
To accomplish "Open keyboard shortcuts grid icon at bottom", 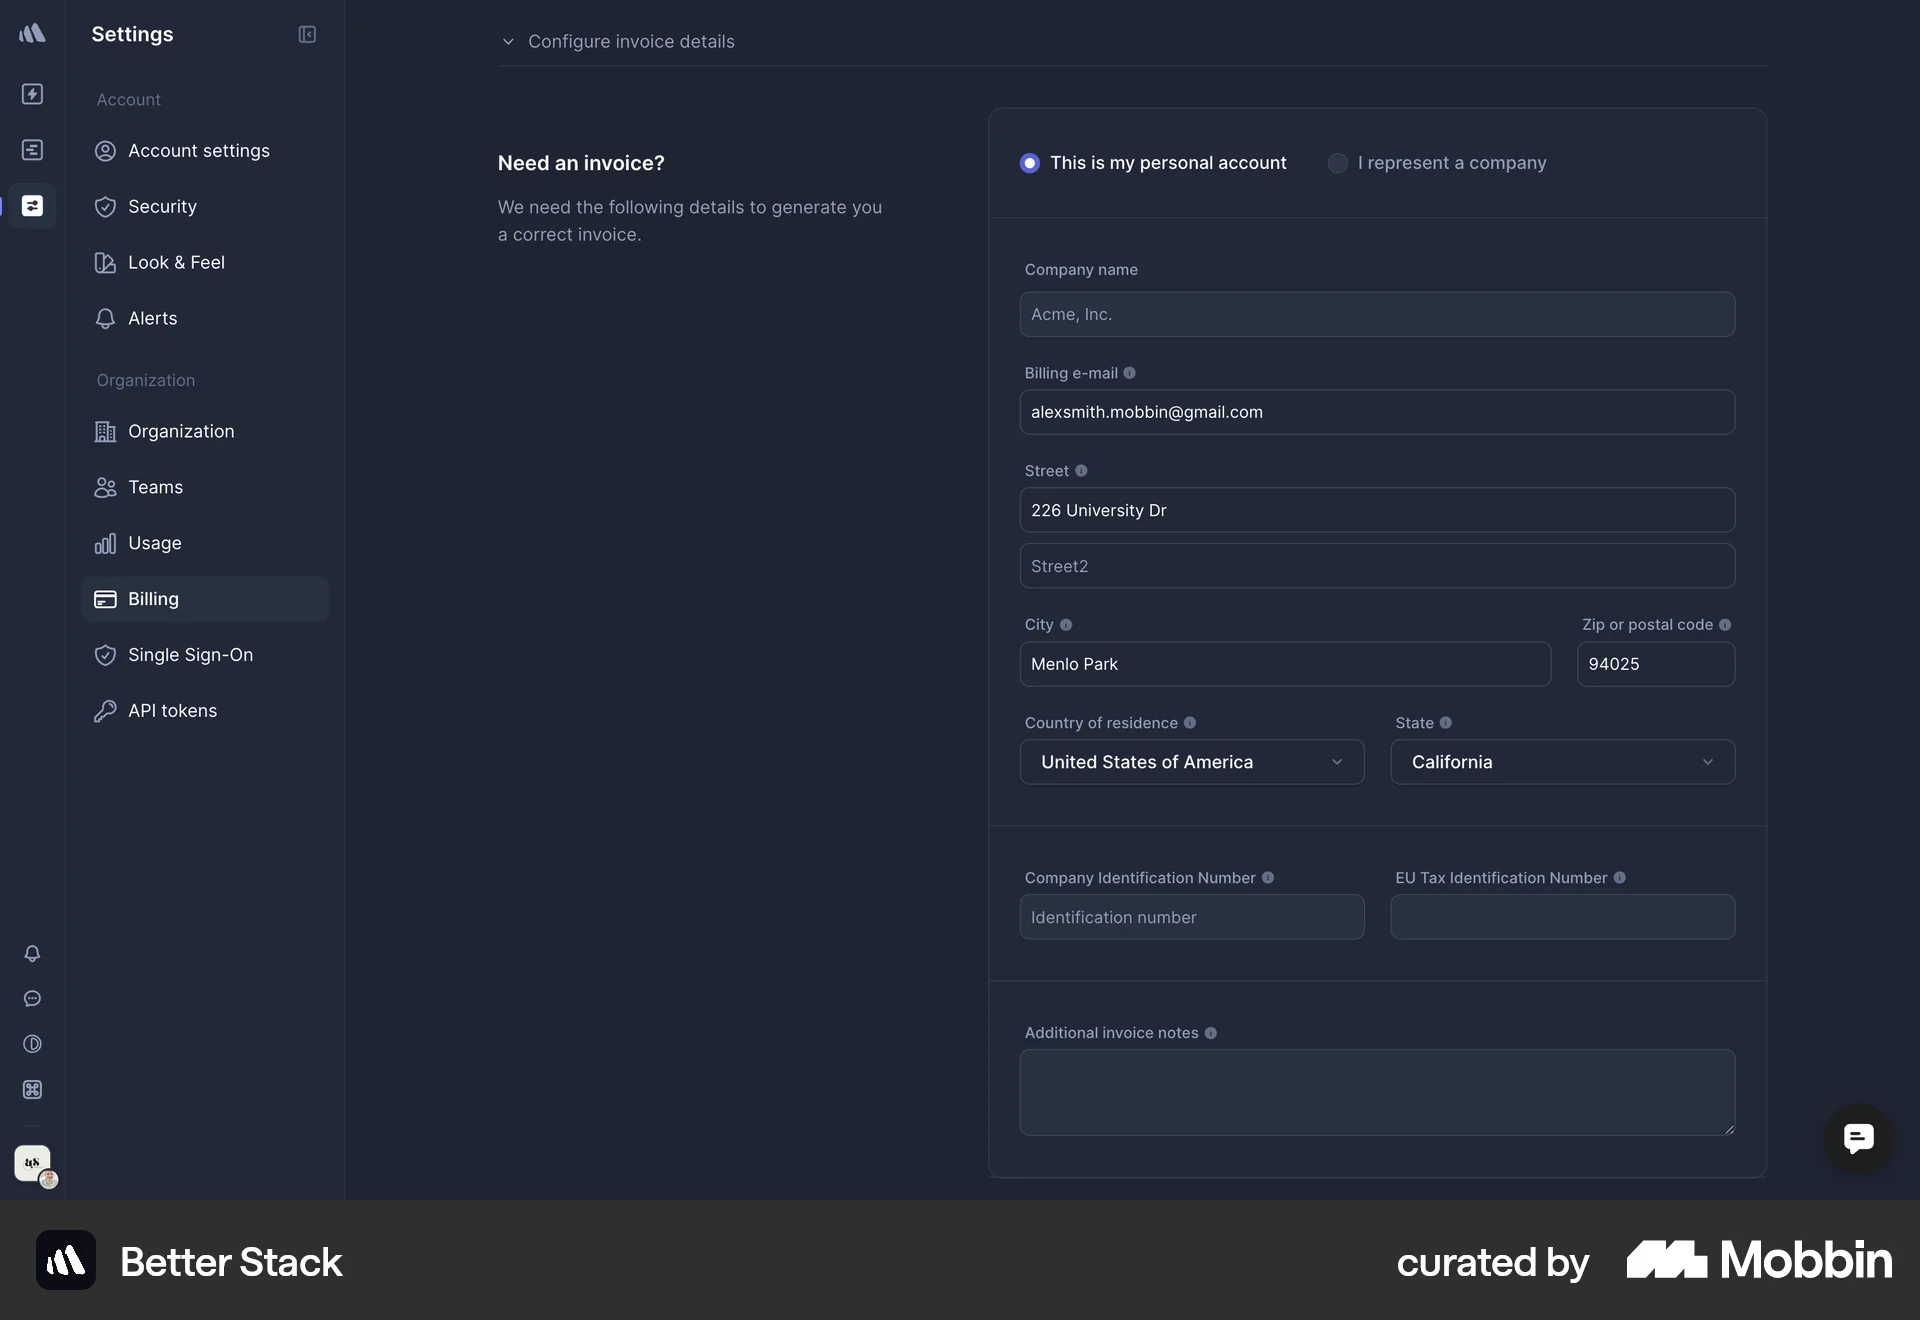I will 32,1090.
